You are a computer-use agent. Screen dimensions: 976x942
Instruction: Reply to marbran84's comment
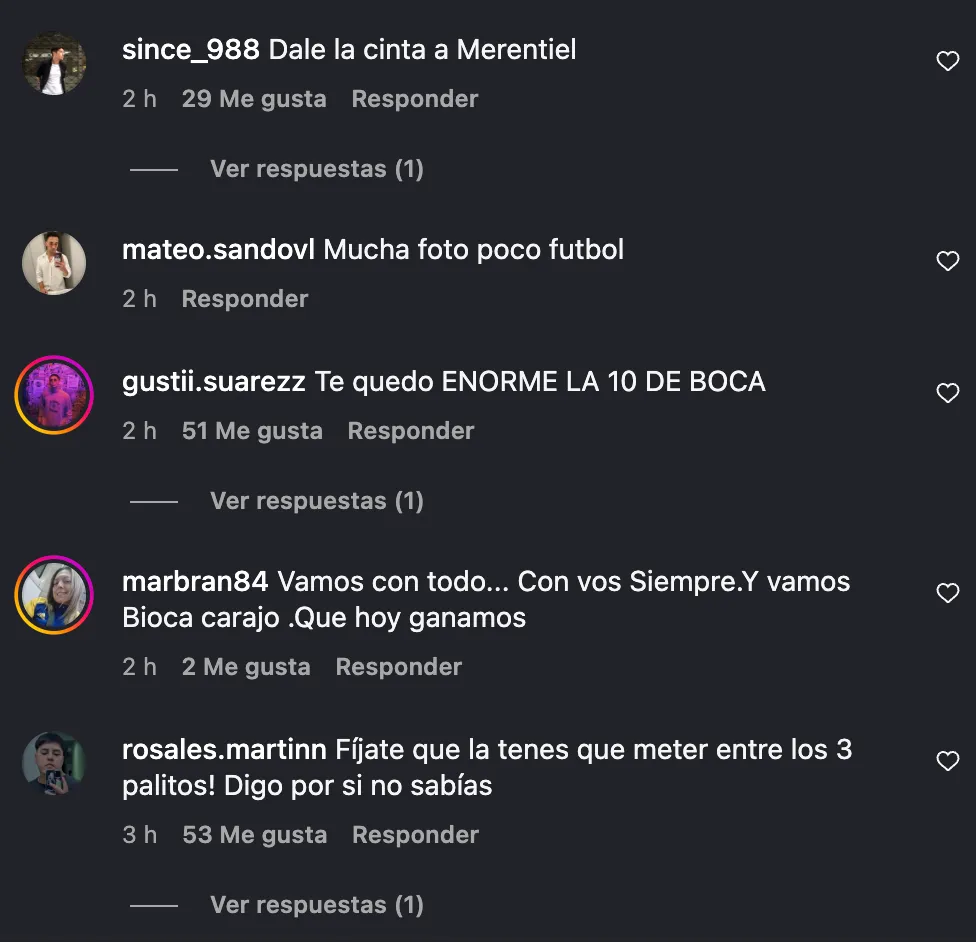click(x=398, y=667)
